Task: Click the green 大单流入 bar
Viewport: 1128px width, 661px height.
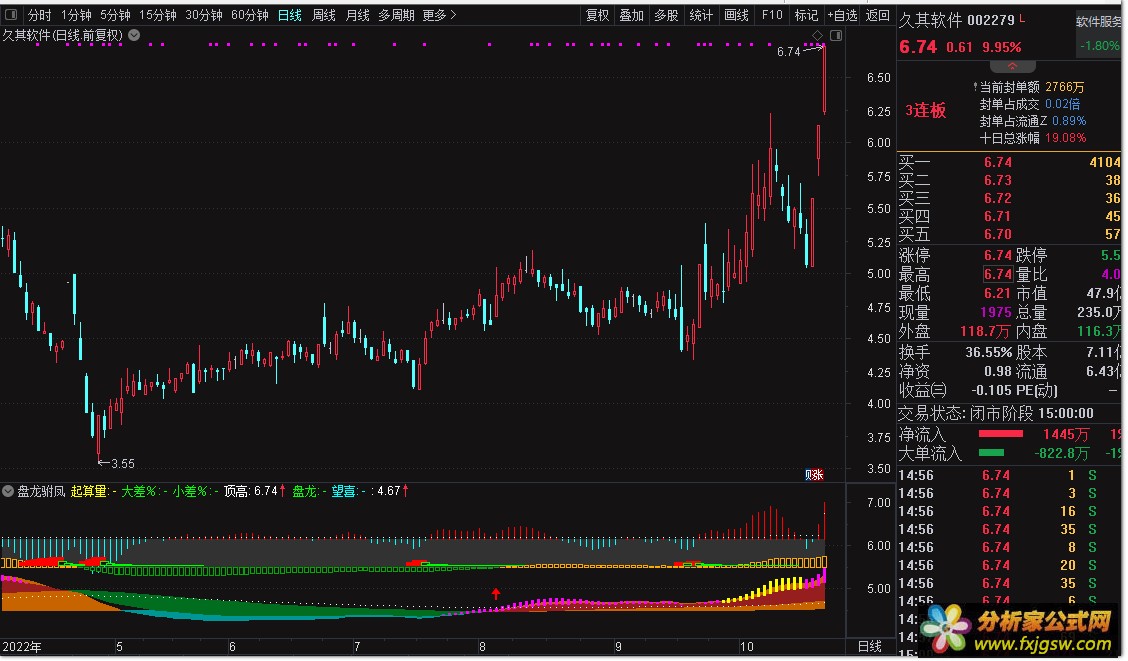Action: 991,452
